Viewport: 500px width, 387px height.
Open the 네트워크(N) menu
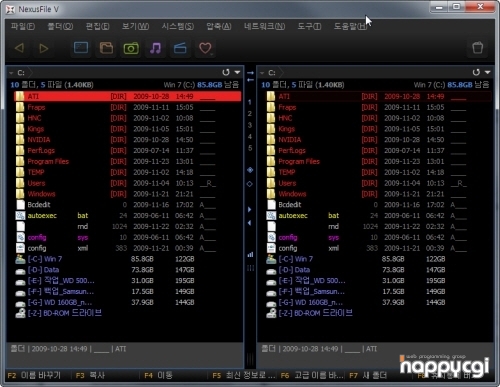tap(264, 26)
